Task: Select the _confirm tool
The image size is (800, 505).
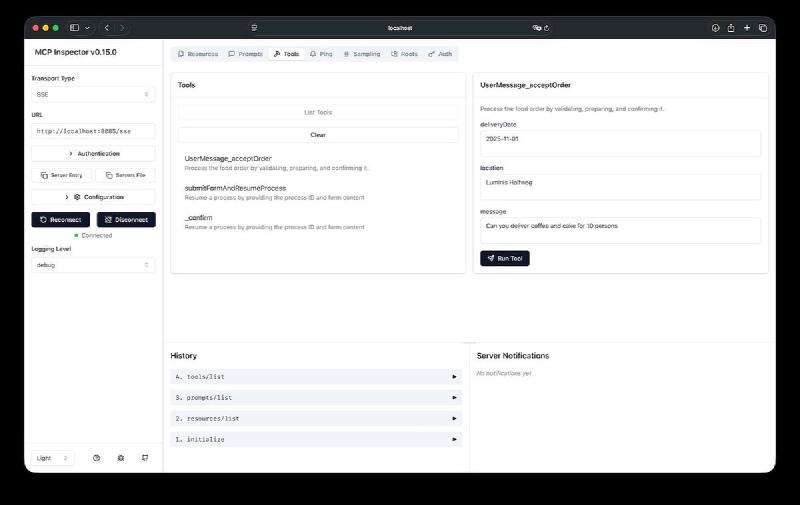Action: click(318, 222)
